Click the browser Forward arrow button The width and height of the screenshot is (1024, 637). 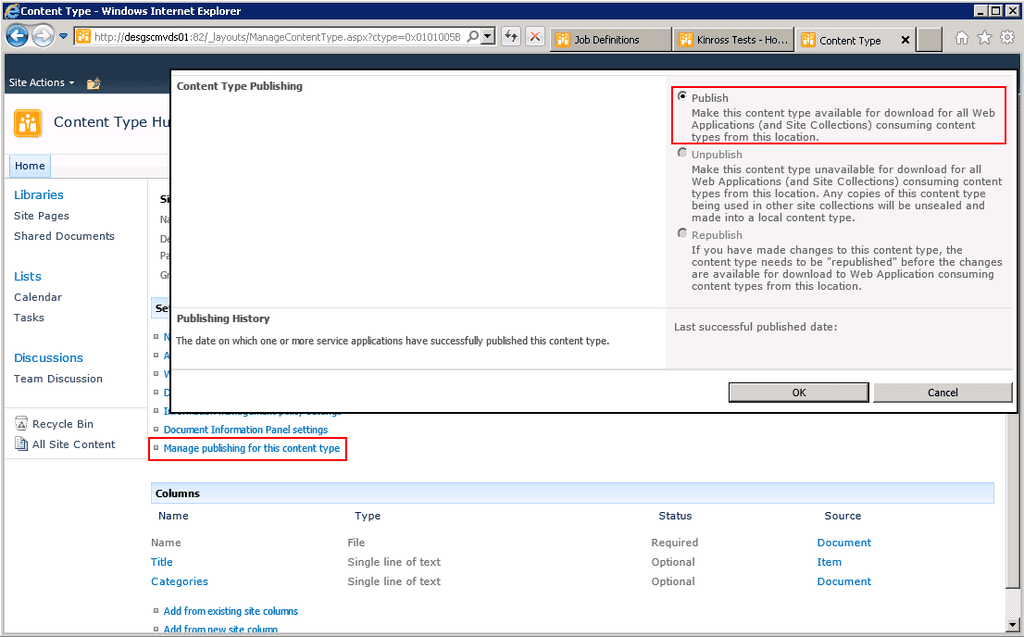point(43,37)
